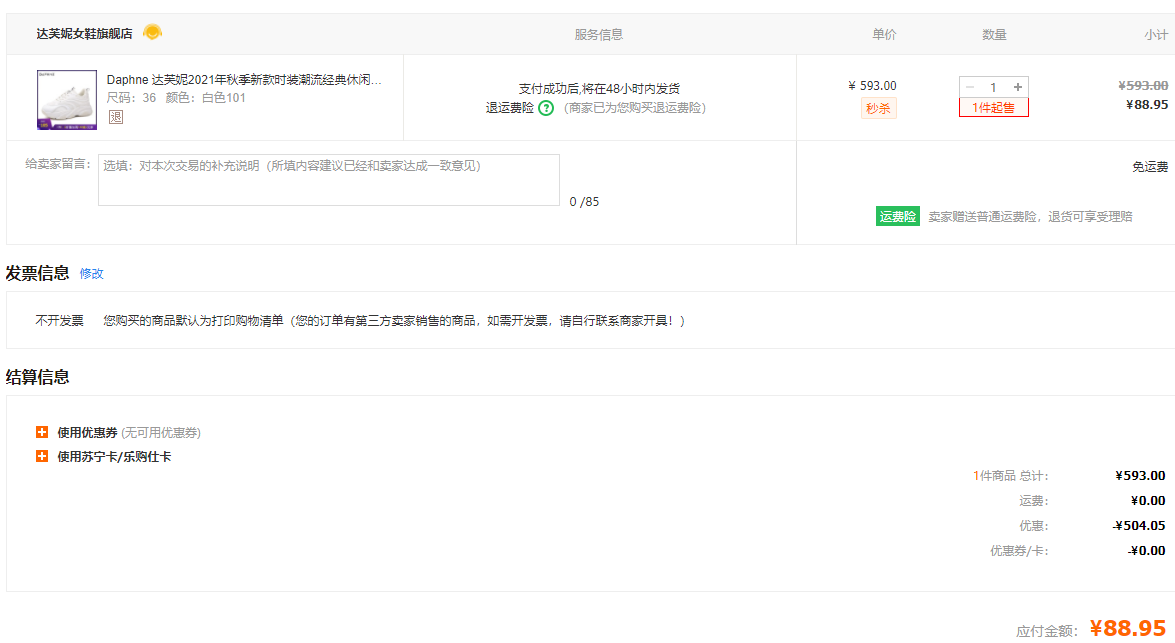Click the green 运费险 badge
Image resolution: width=1175 pixels, height=643 pixels.
897,216
